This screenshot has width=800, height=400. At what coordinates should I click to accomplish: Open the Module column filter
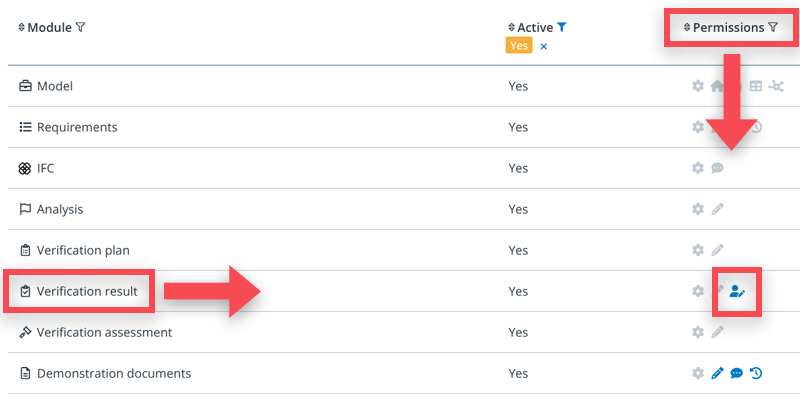[80, 28]
